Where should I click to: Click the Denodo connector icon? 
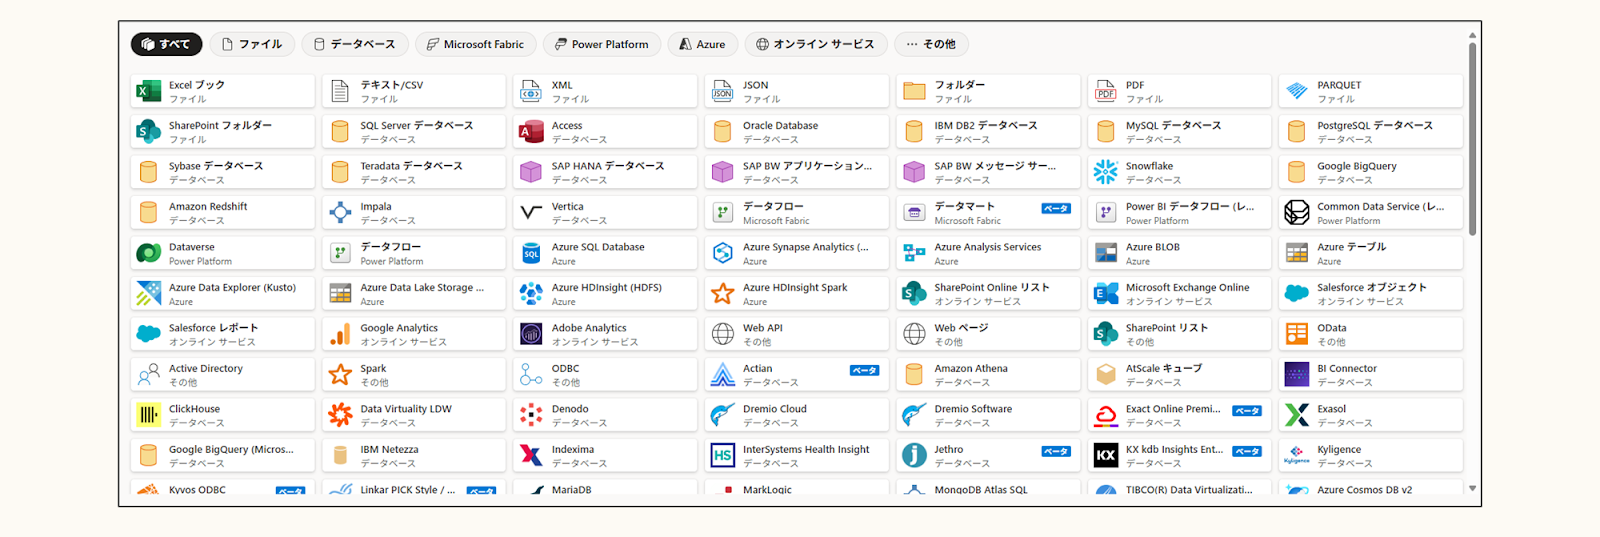tap(531, 415)
